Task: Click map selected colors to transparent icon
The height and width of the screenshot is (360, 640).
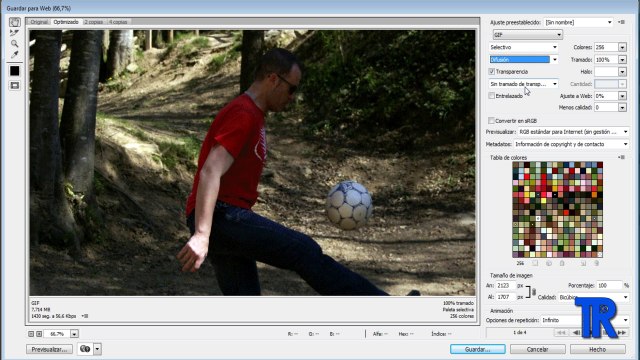Action: click(535, 263)
